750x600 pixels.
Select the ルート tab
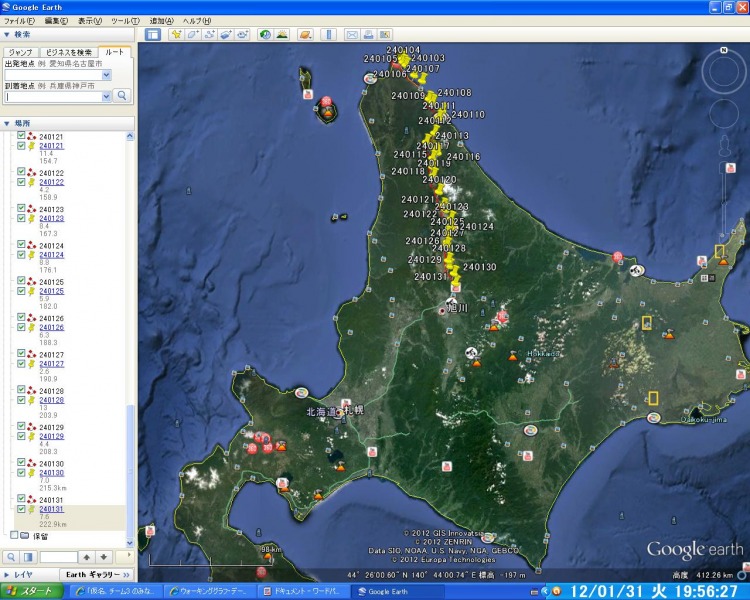[x=114, y=52]
